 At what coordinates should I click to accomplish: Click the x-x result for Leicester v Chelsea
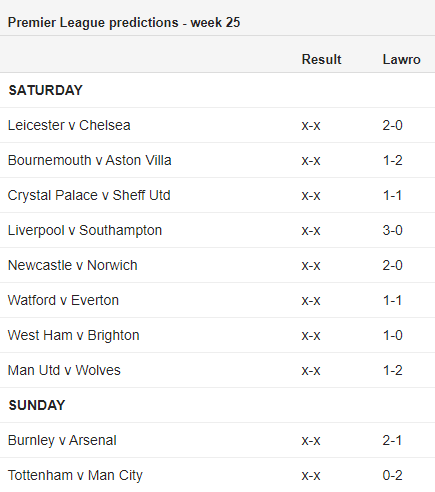(x=311, y=126)
